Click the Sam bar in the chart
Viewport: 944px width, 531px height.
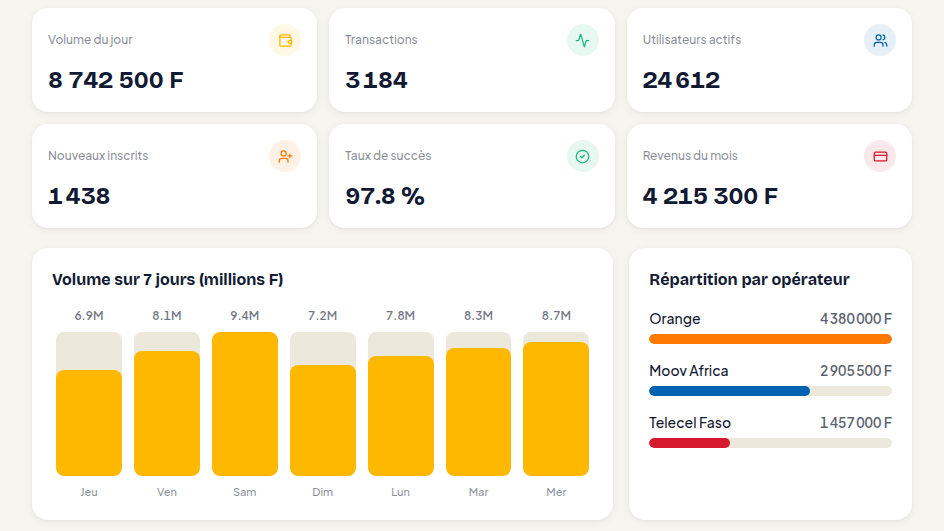coord(245,404)
